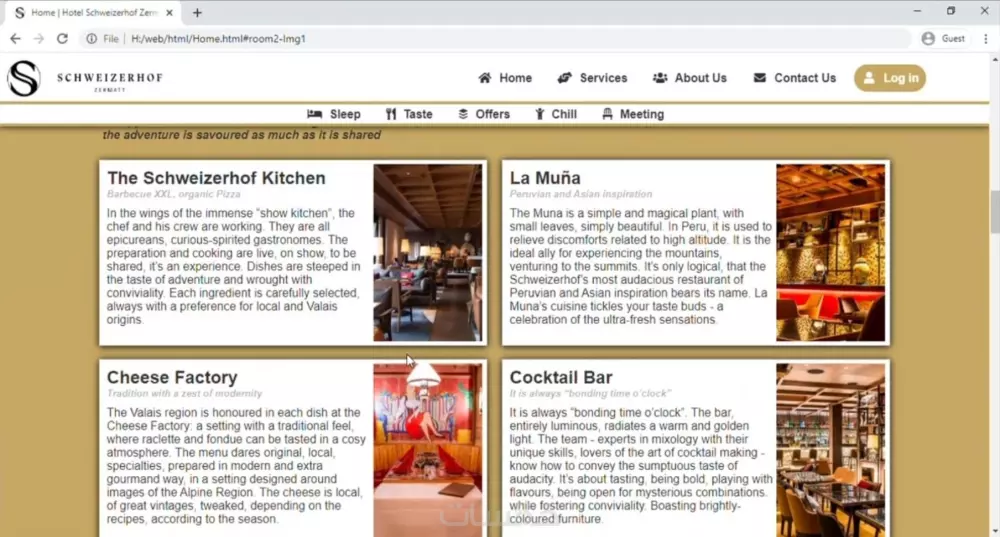
Task: Click the Schweizerhof Kitchen restaurant photo
Action: (428, 253)
